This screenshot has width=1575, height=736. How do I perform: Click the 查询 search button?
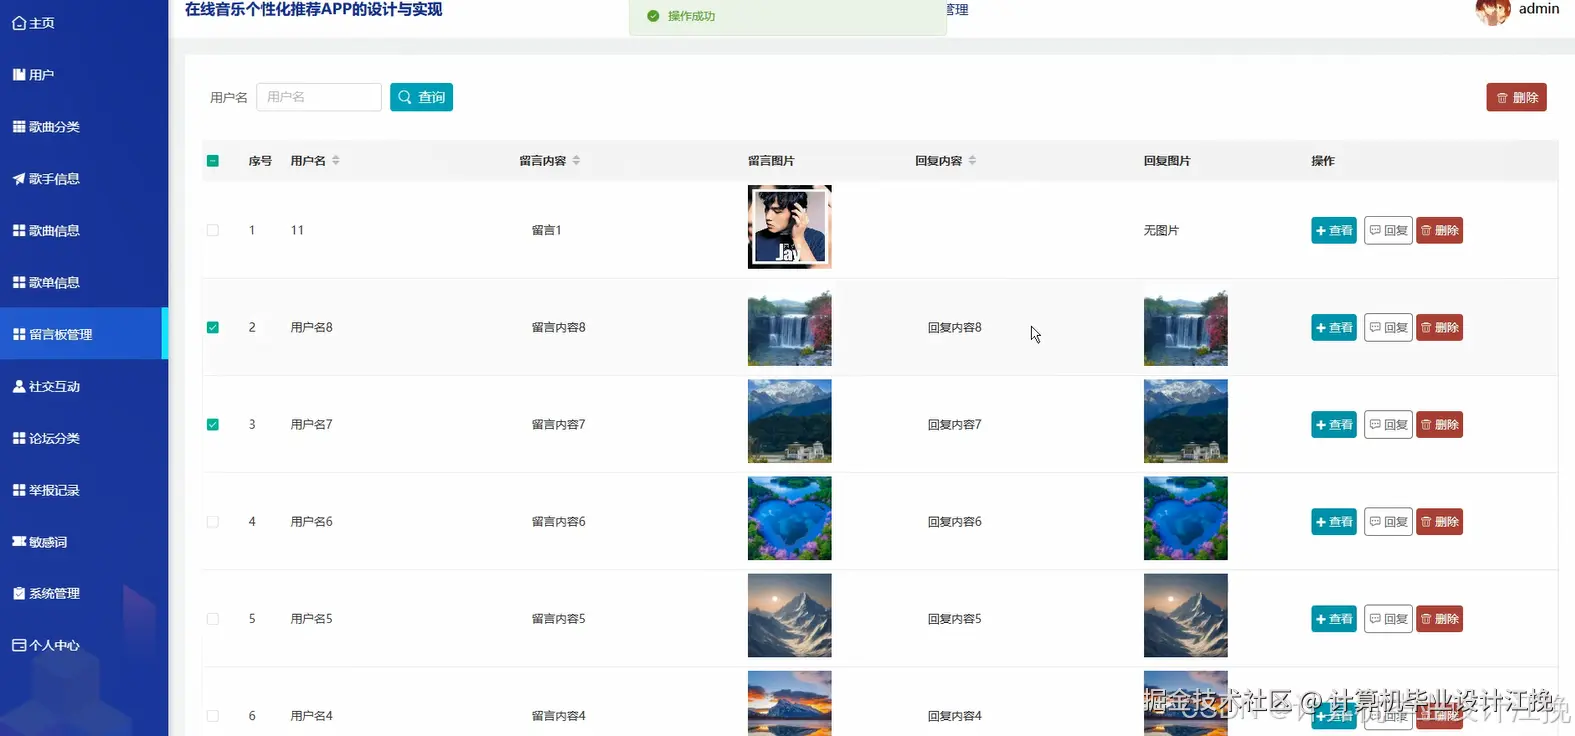click(x=421, y=97)
